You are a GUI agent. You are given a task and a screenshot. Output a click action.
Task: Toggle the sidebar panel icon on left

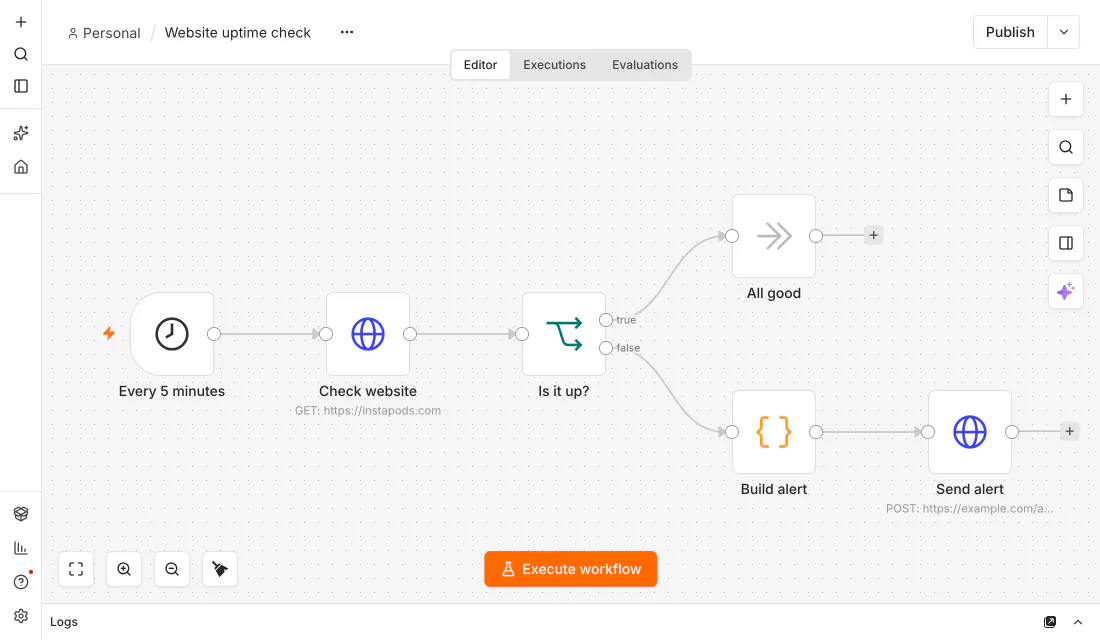[21, 86]
